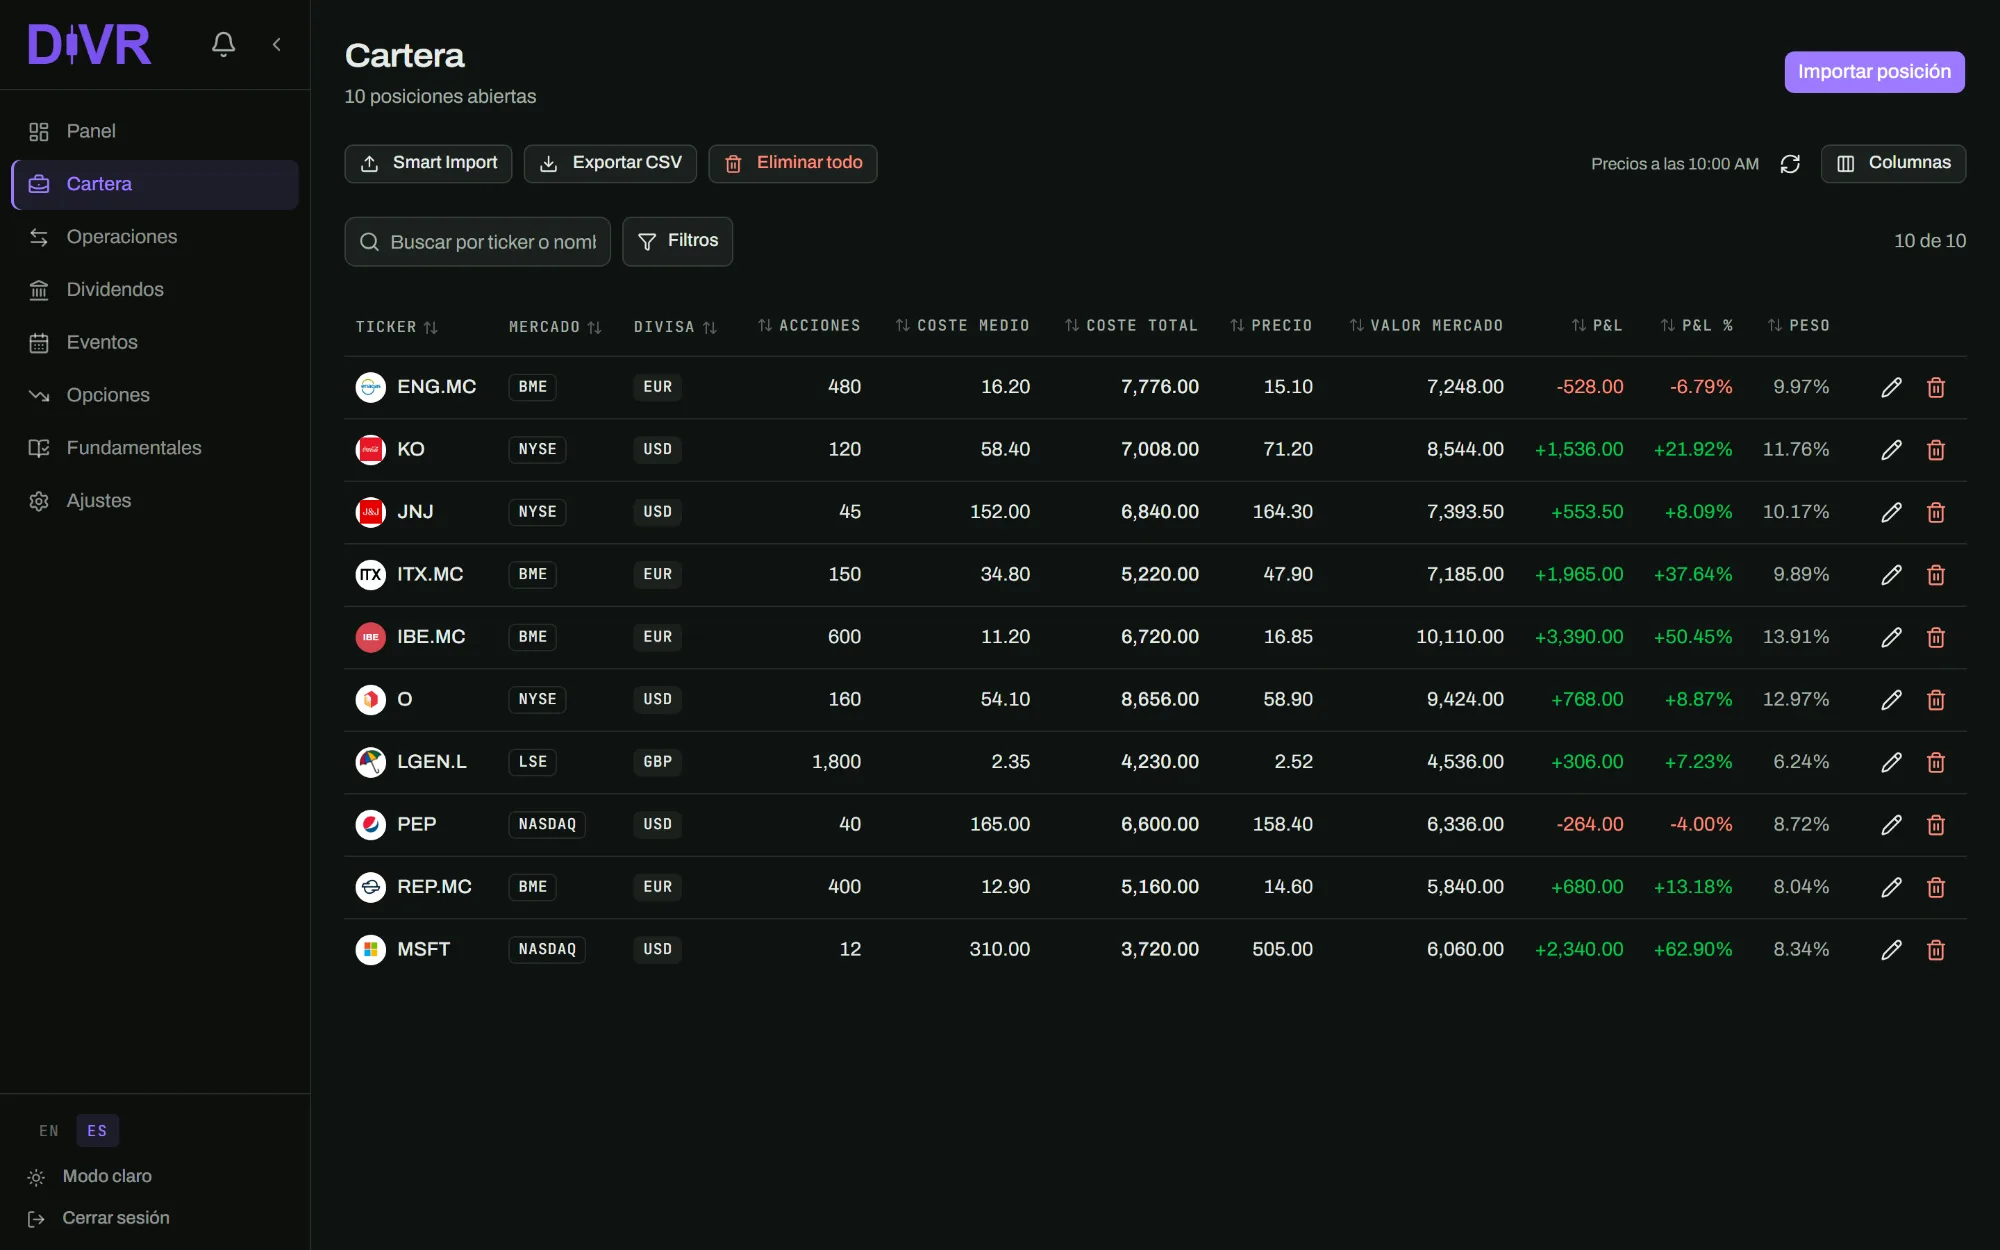Switch language to EN
The height and width of the screenshot is (1250, 2000).
tap(49, 1131)
